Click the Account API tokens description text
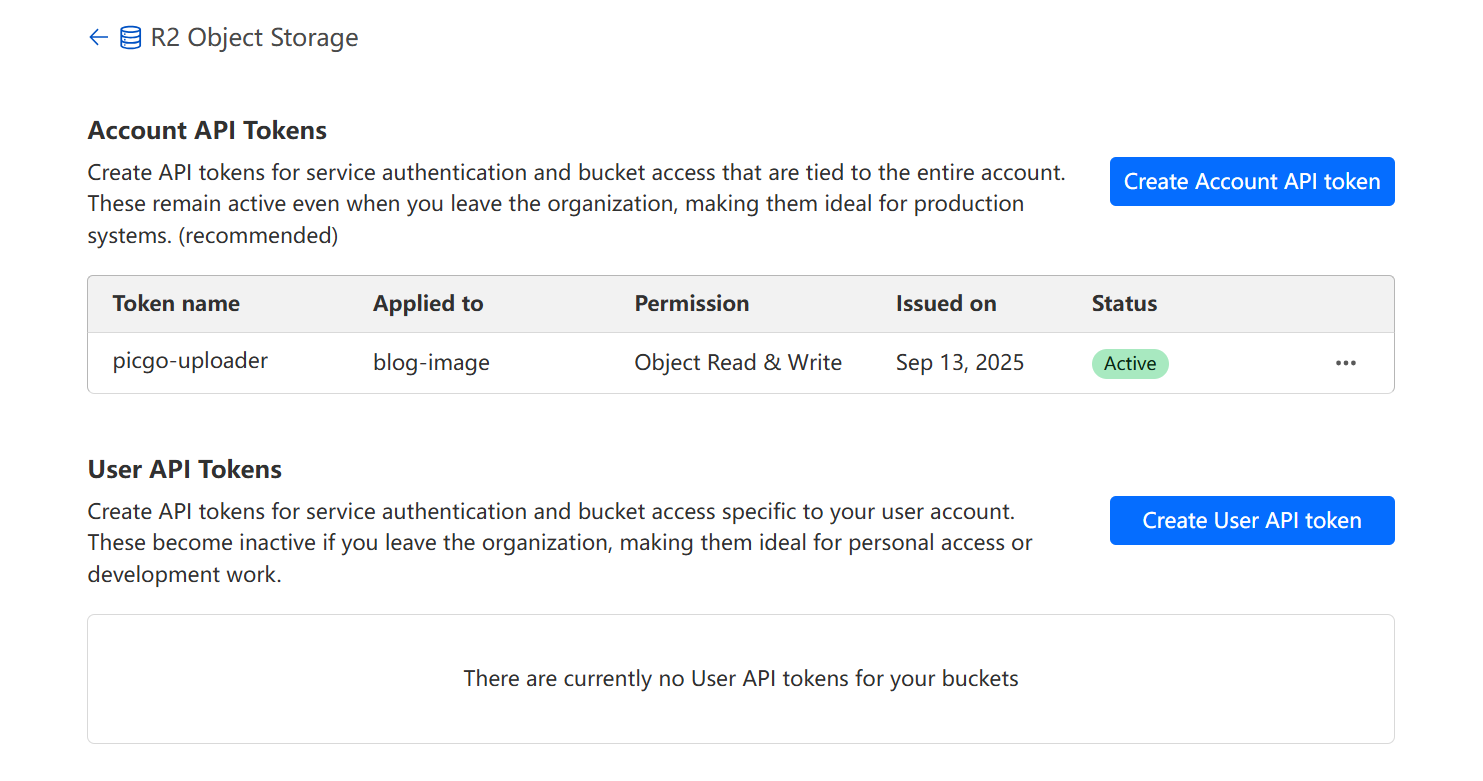 pos(577,204)
